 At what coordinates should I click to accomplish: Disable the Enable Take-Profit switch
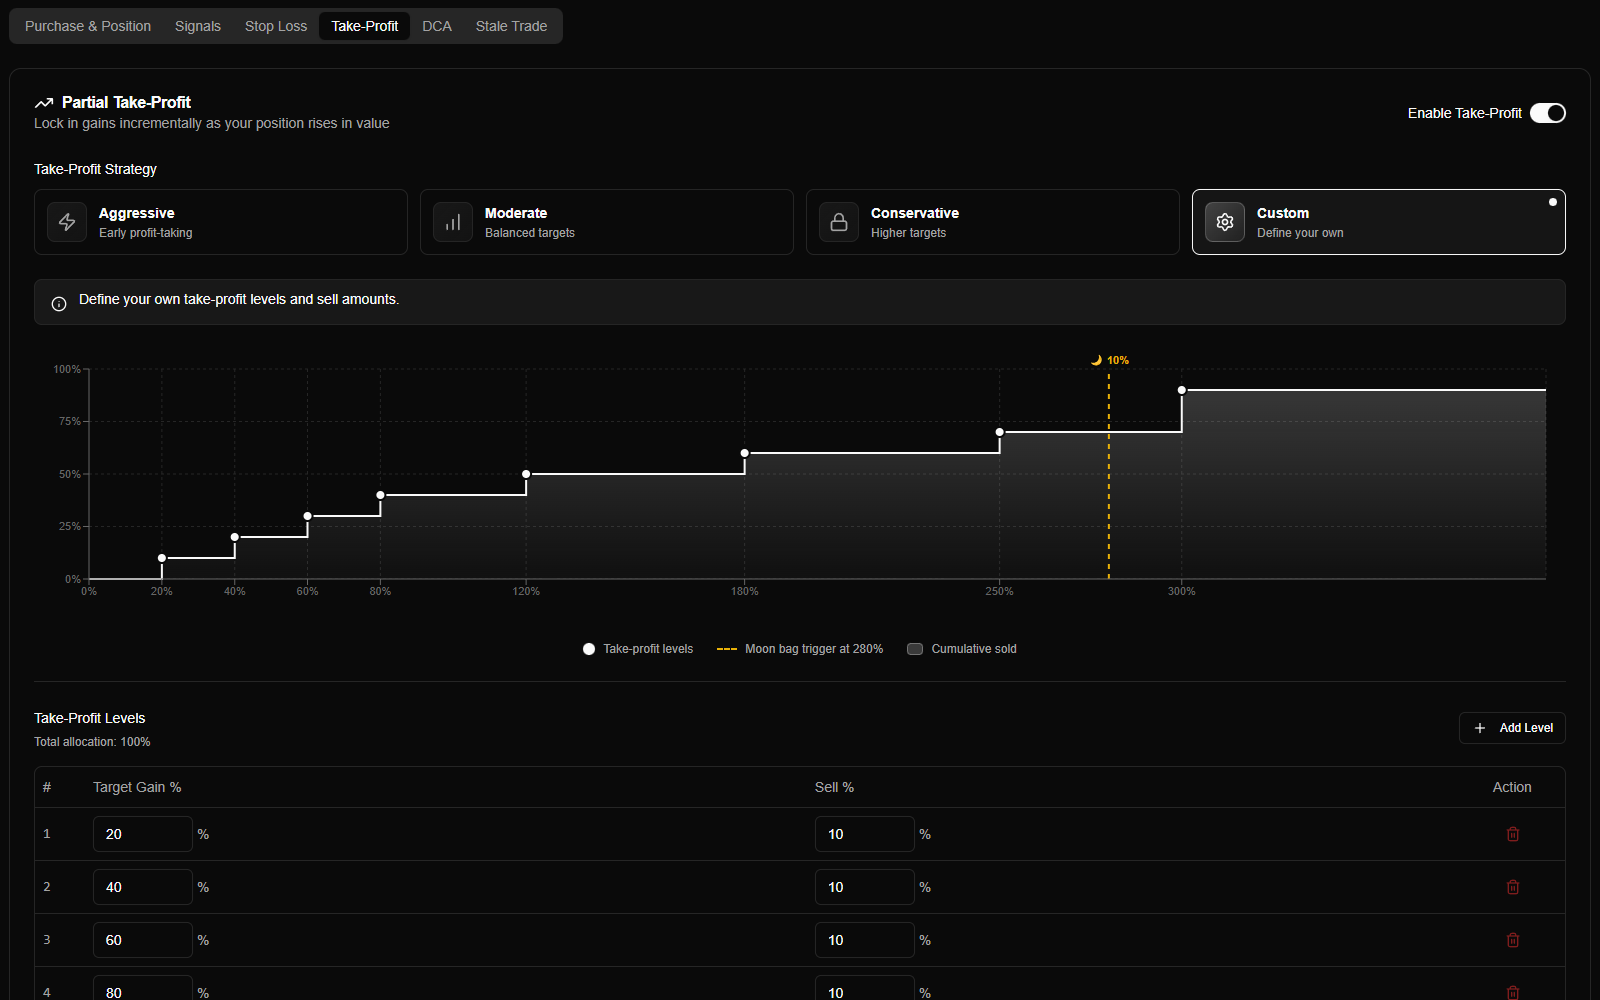1547,113
